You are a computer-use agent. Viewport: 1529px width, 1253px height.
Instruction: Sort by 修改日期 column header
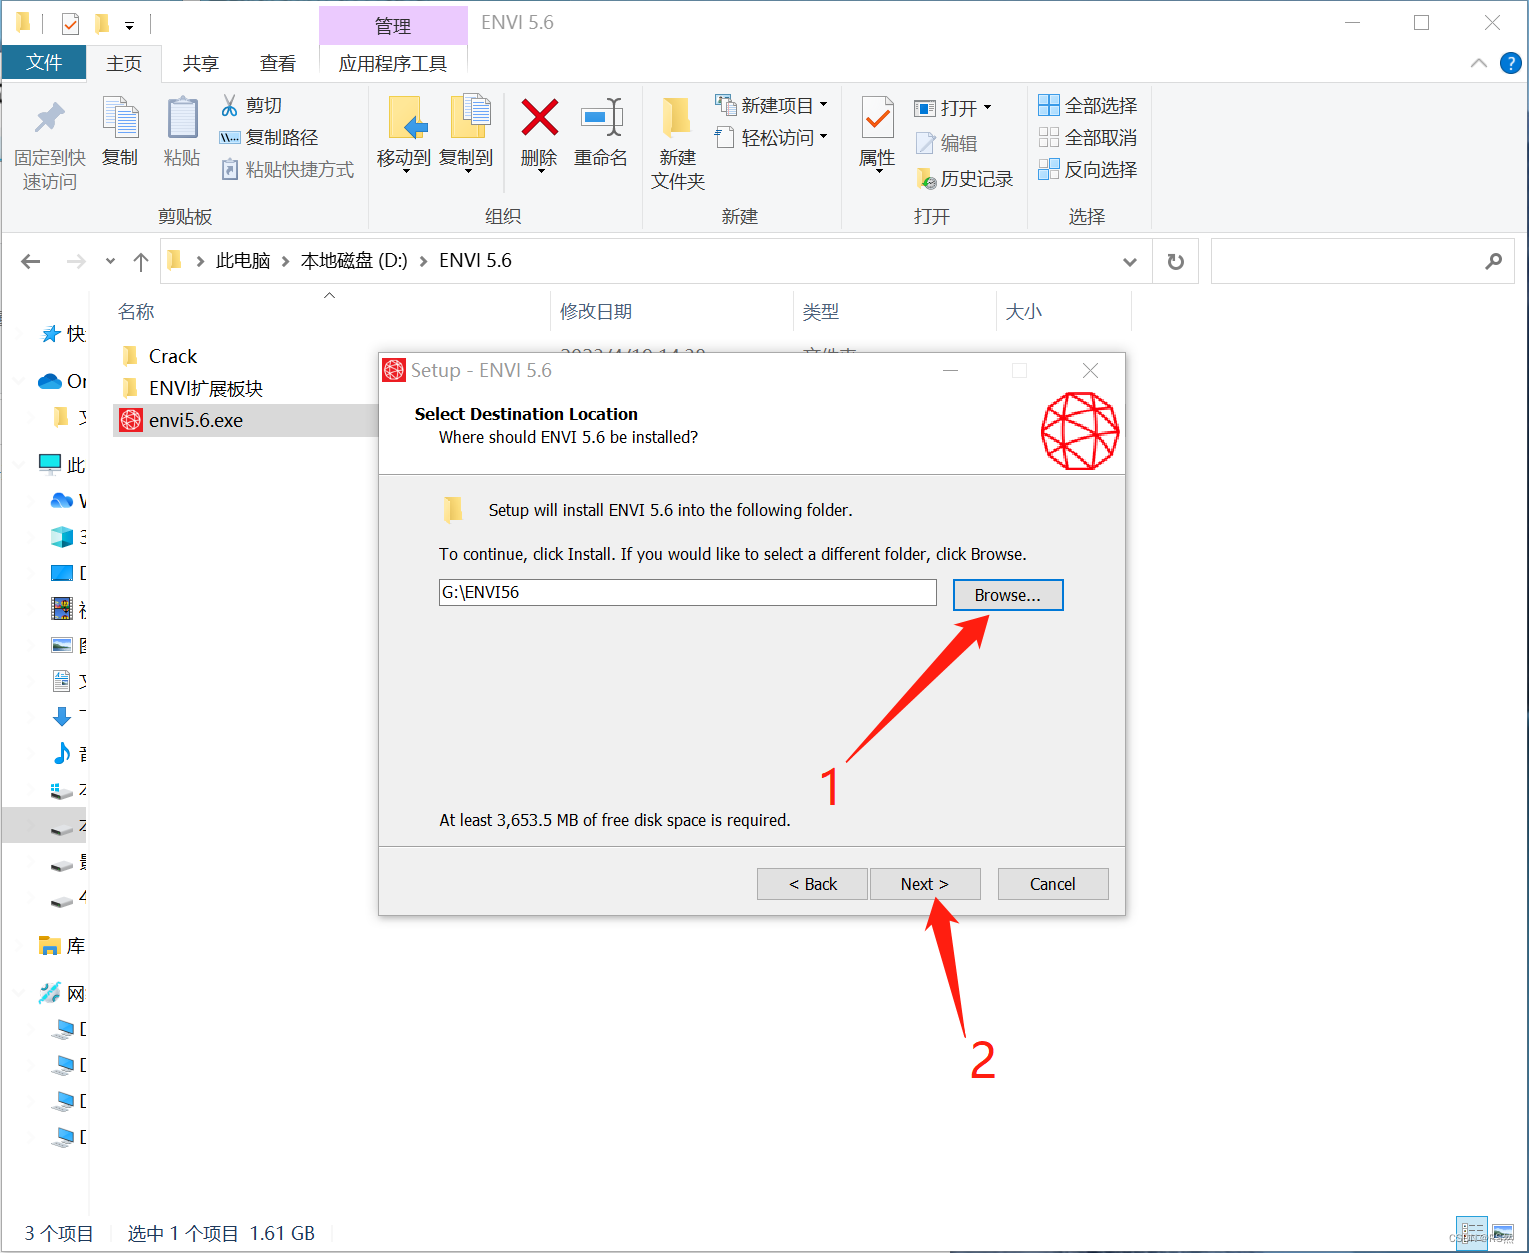[596, 311]
